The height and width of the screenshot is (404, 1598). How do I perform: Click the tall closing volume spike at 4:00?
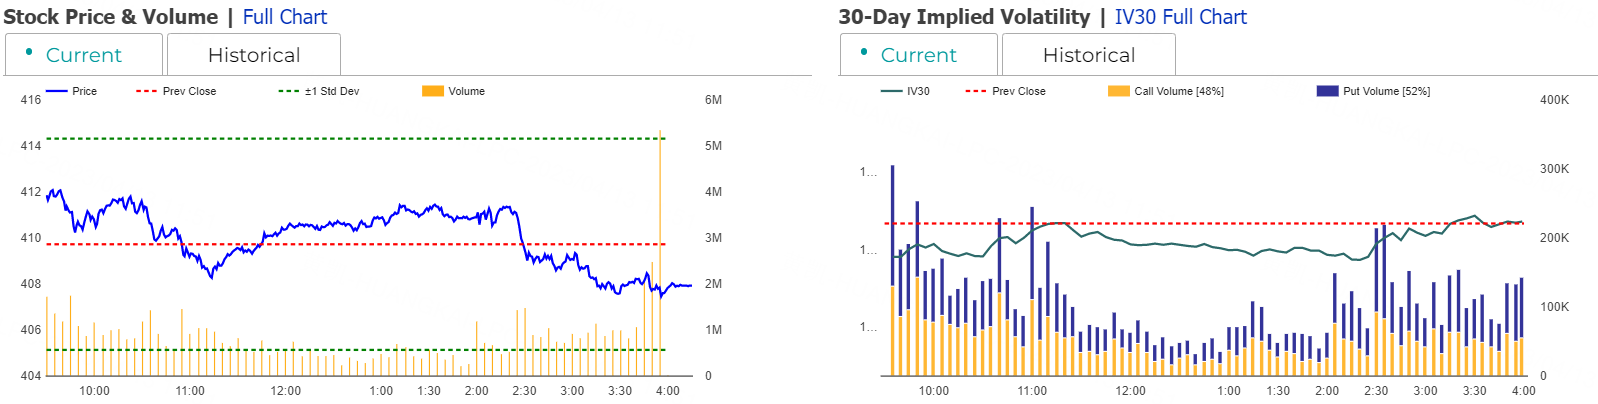click(x=661, y=250)
